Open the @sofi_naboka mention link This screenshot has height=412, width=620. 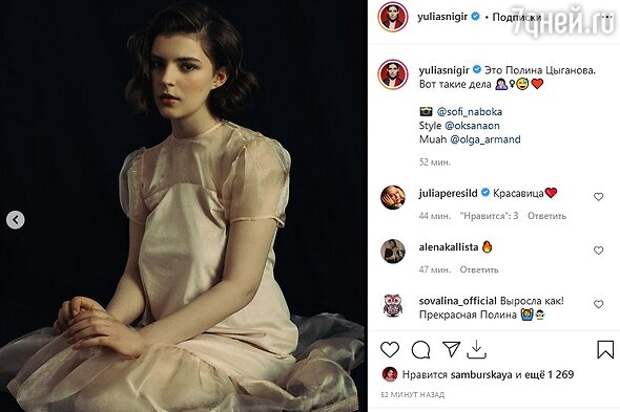click(469, 112)
